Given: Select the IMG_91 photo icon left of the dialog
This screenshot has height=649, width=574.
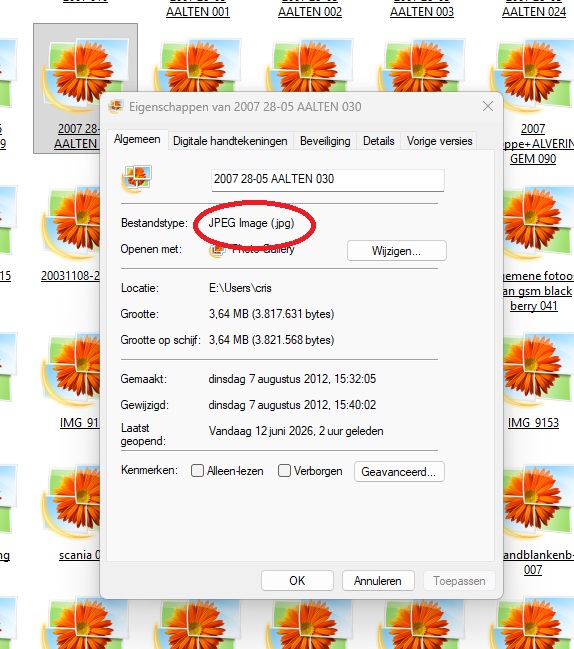Looking at the screenshot, I should point(72,370).
